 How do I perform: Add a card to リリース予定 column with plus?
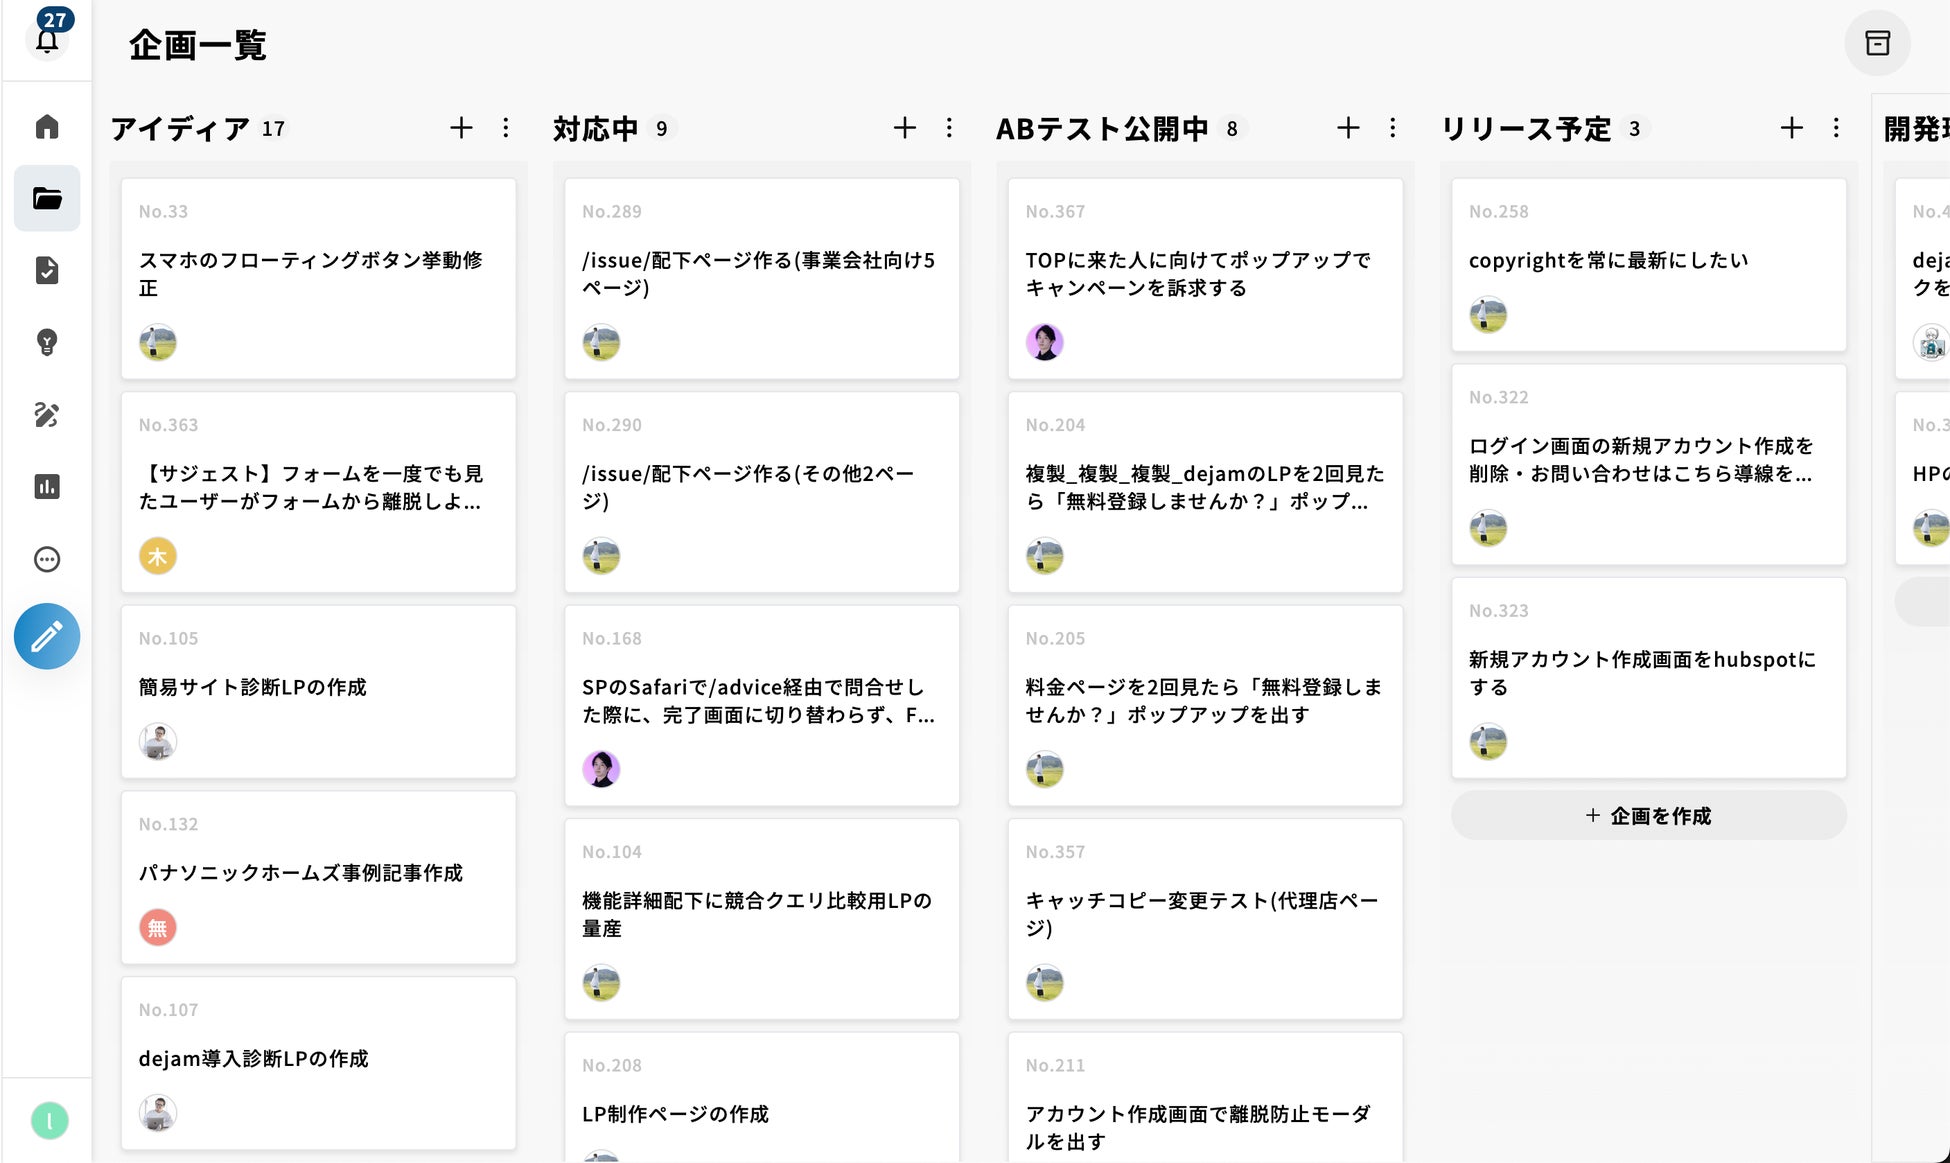pyautogui.click(x=1791, y=128)
